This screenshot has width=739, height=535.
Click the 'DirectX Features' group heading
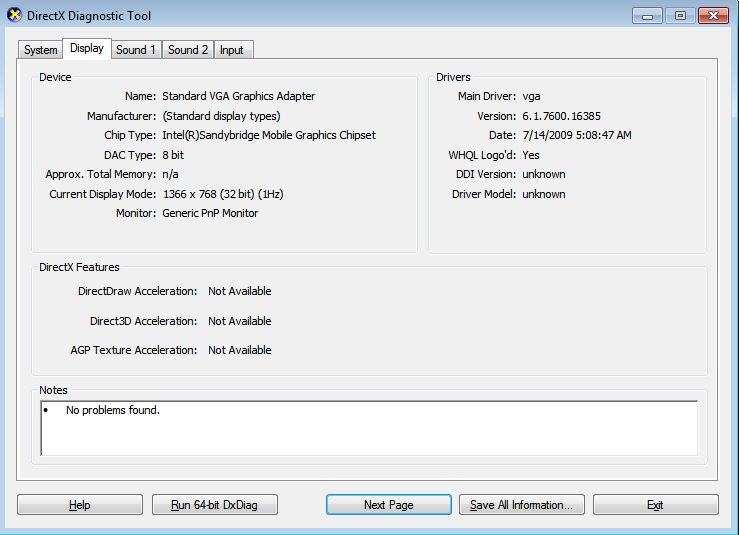[x=79, y=267]
